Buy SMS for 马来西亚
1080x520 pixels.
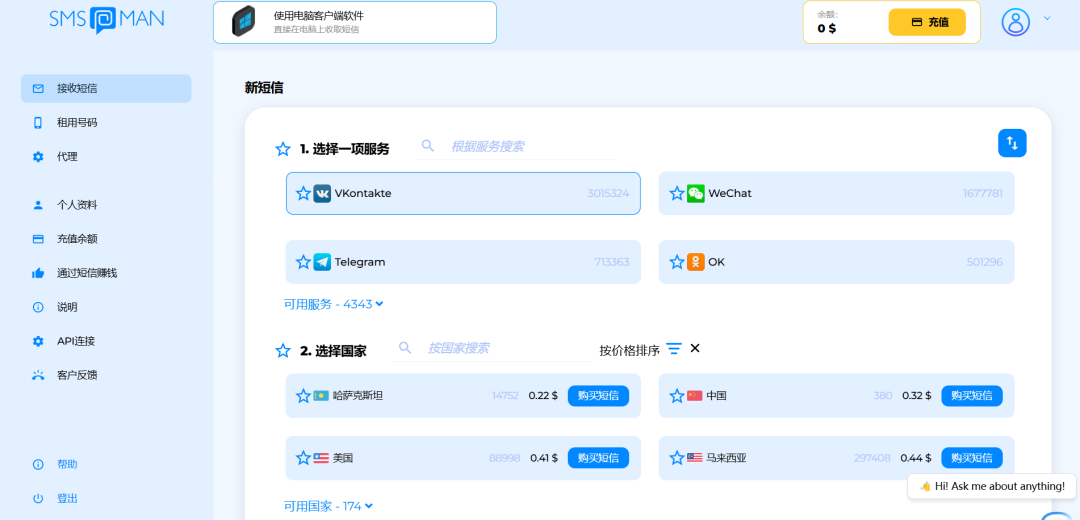click(x=972, y=457)
